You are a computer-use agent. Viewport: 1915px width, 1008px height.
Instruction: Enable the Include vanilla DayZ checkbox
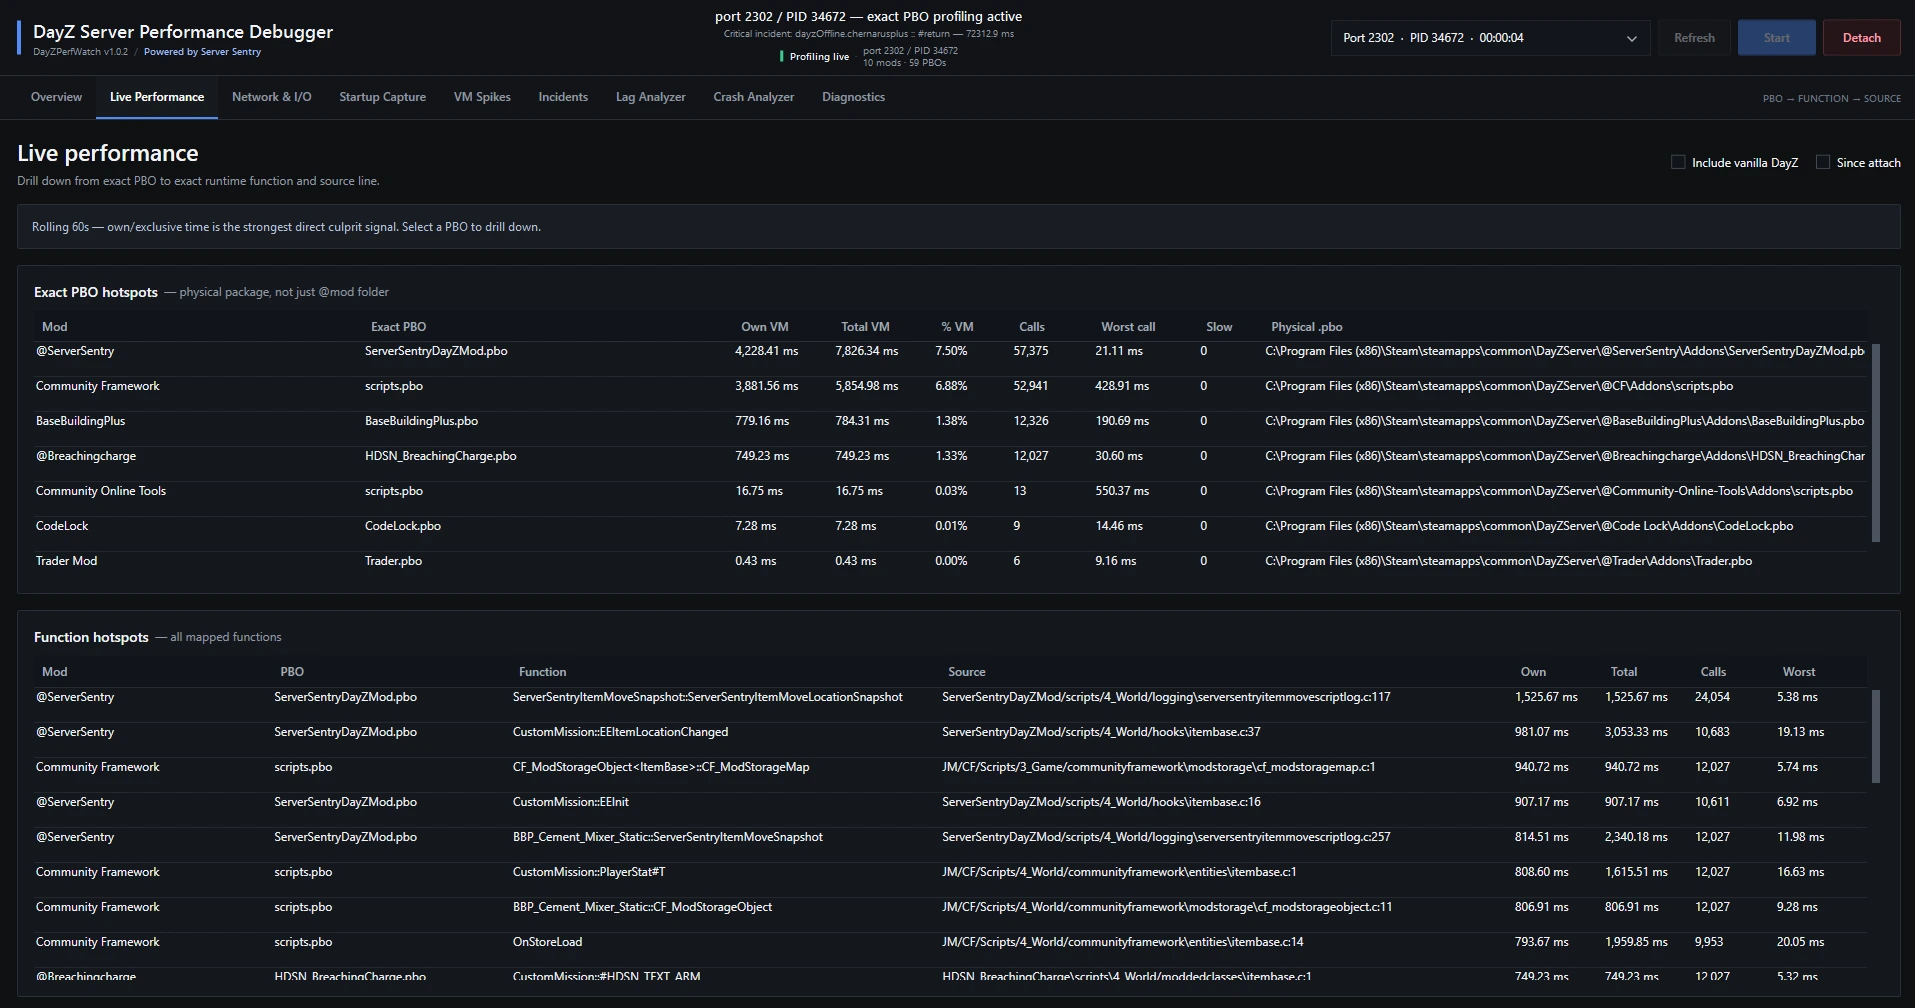coord(1678,162)
